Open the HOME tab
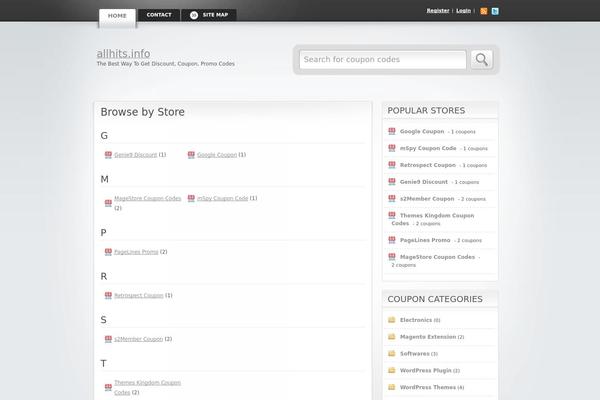Image resolution: width=600 pixels, height=400 pixels. coord(117,18)
